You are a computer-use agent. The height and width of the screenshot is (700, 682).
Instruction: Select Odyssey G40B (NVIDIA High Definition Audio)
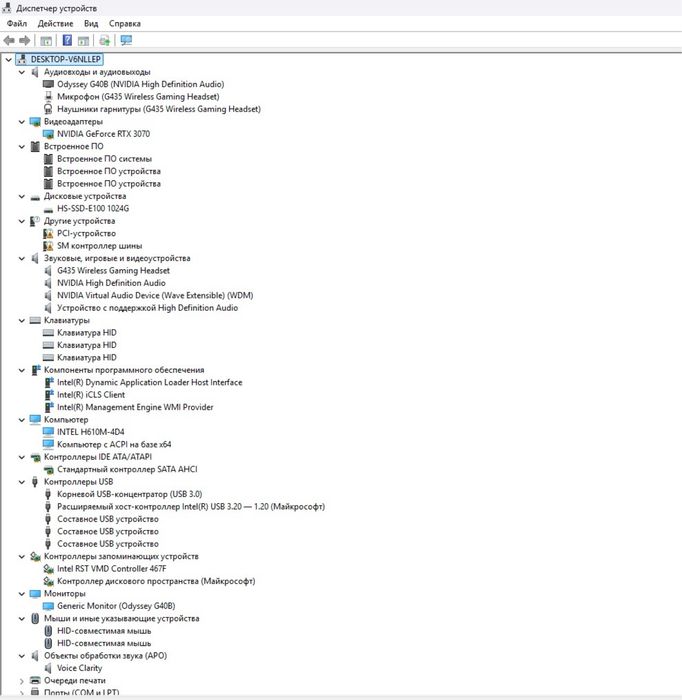pyautogui.click(x=141, y=84)
